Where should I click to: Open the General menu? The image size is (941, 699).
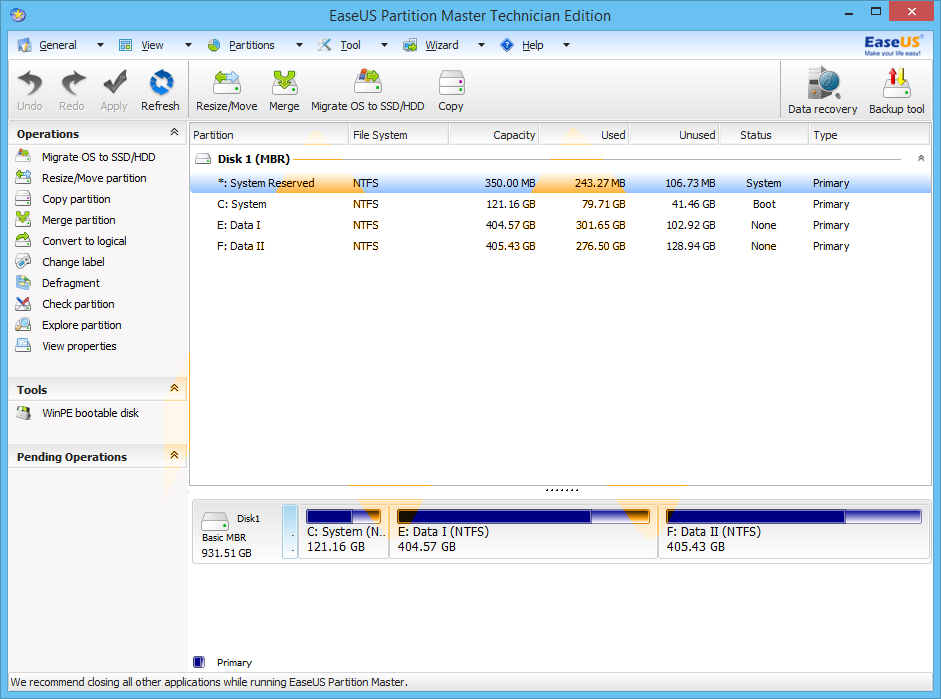(x=58, y=45)
